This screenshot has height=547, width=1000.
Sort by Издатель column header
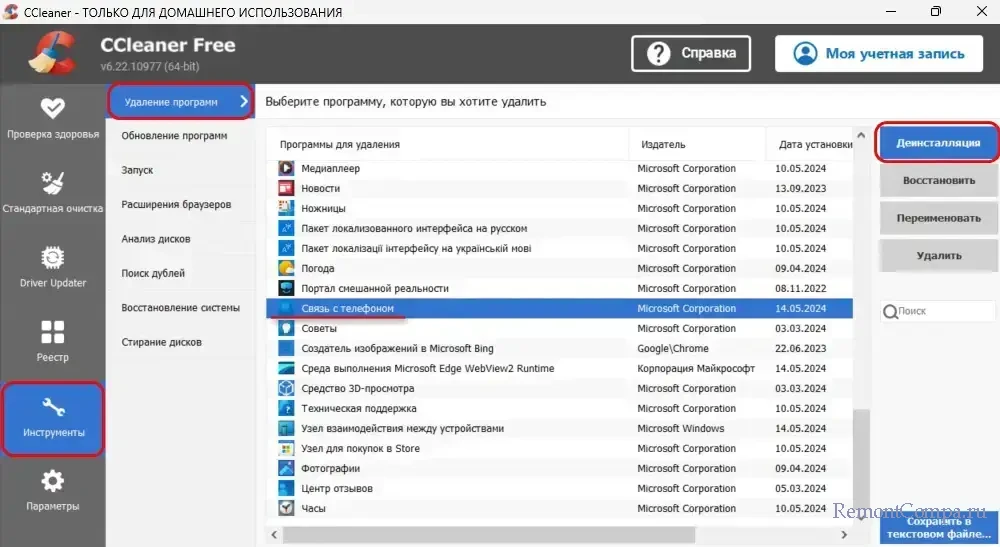(696, 144)
